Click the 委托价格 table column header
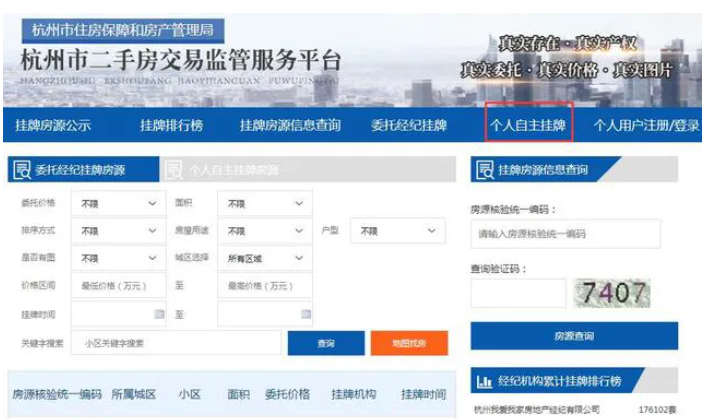Viewport: 702px width, 419px height. [287, 394]
